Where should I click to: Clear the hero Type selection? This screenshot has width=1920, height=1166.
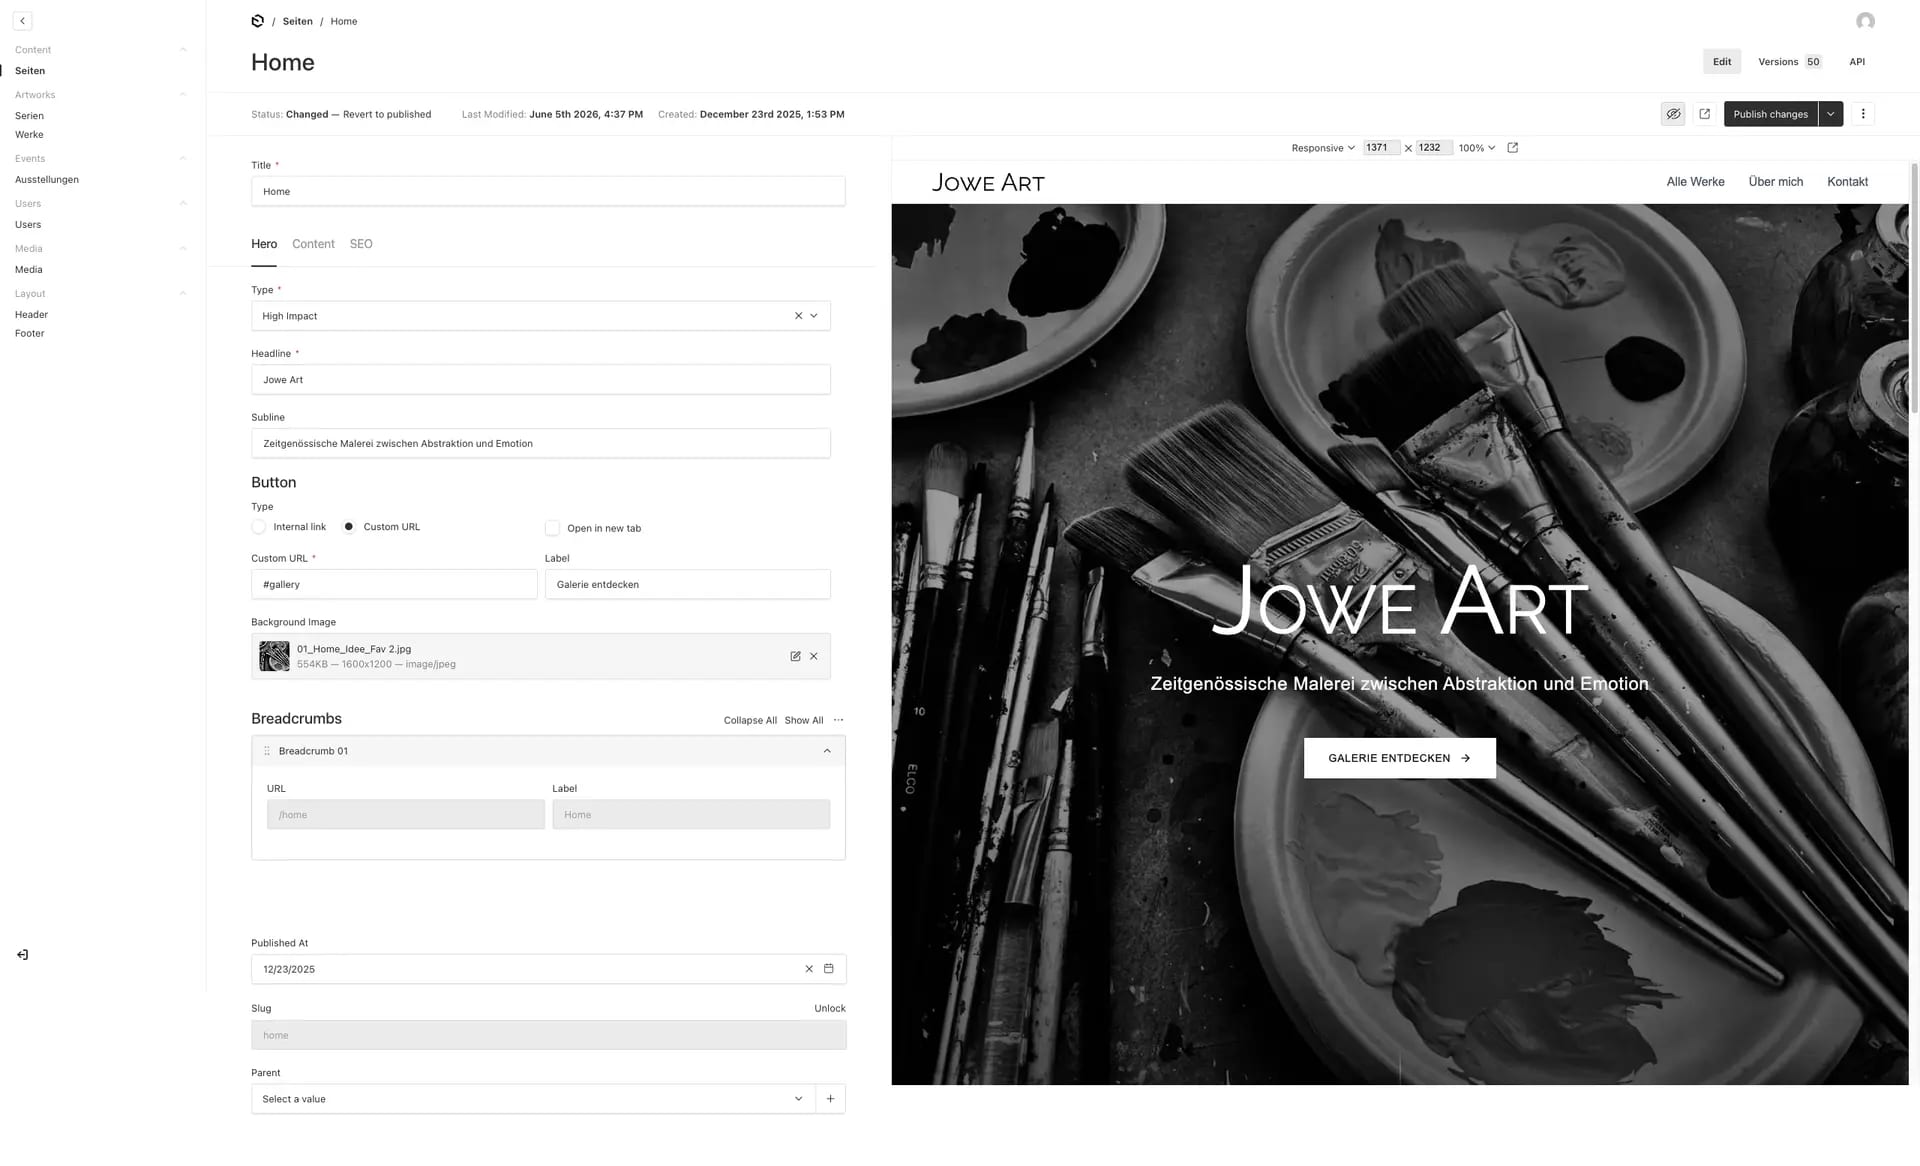coord(798,316)
